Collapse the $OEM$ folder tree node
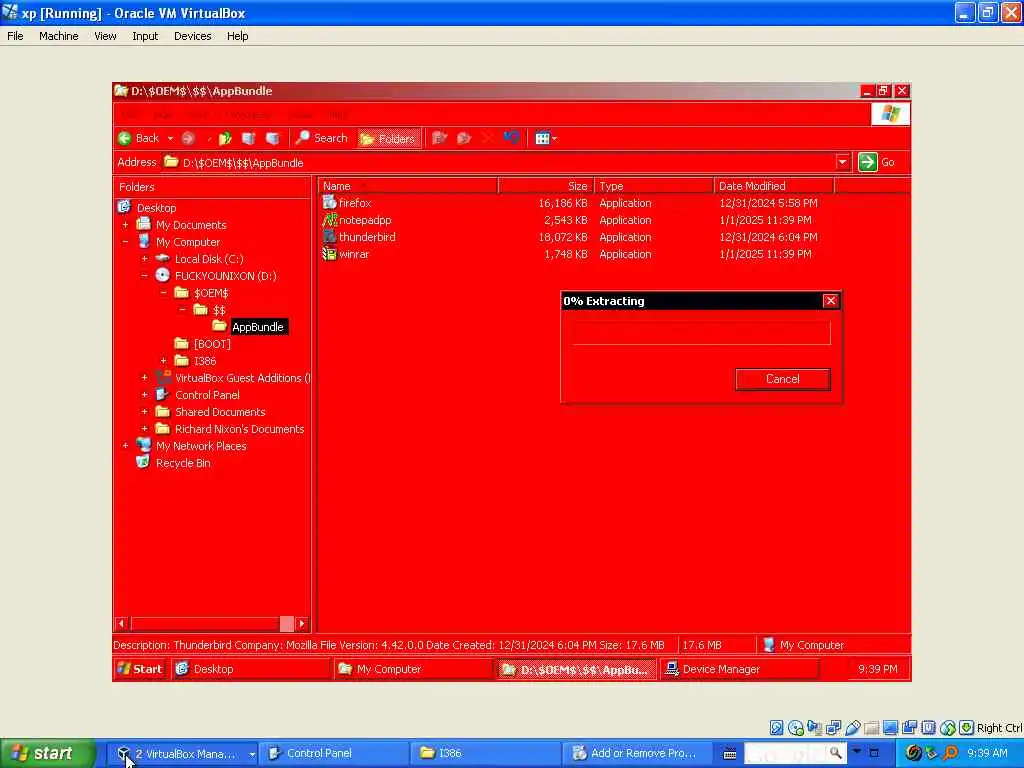The width and height of the screenshot is (1024, 768). tap(163, 293)
